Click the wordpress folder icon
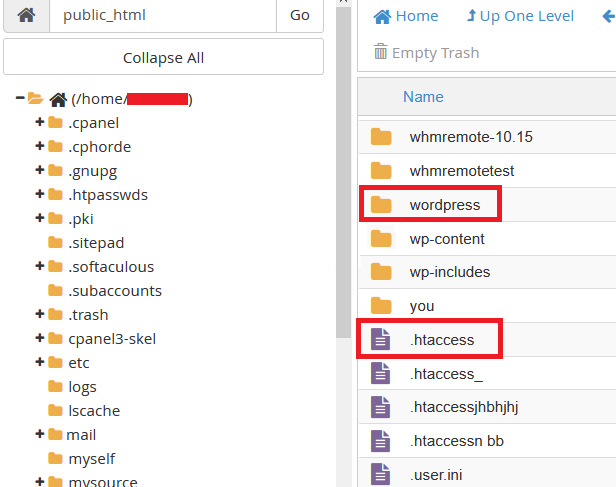616x487 pixels. tap(381, 205)
